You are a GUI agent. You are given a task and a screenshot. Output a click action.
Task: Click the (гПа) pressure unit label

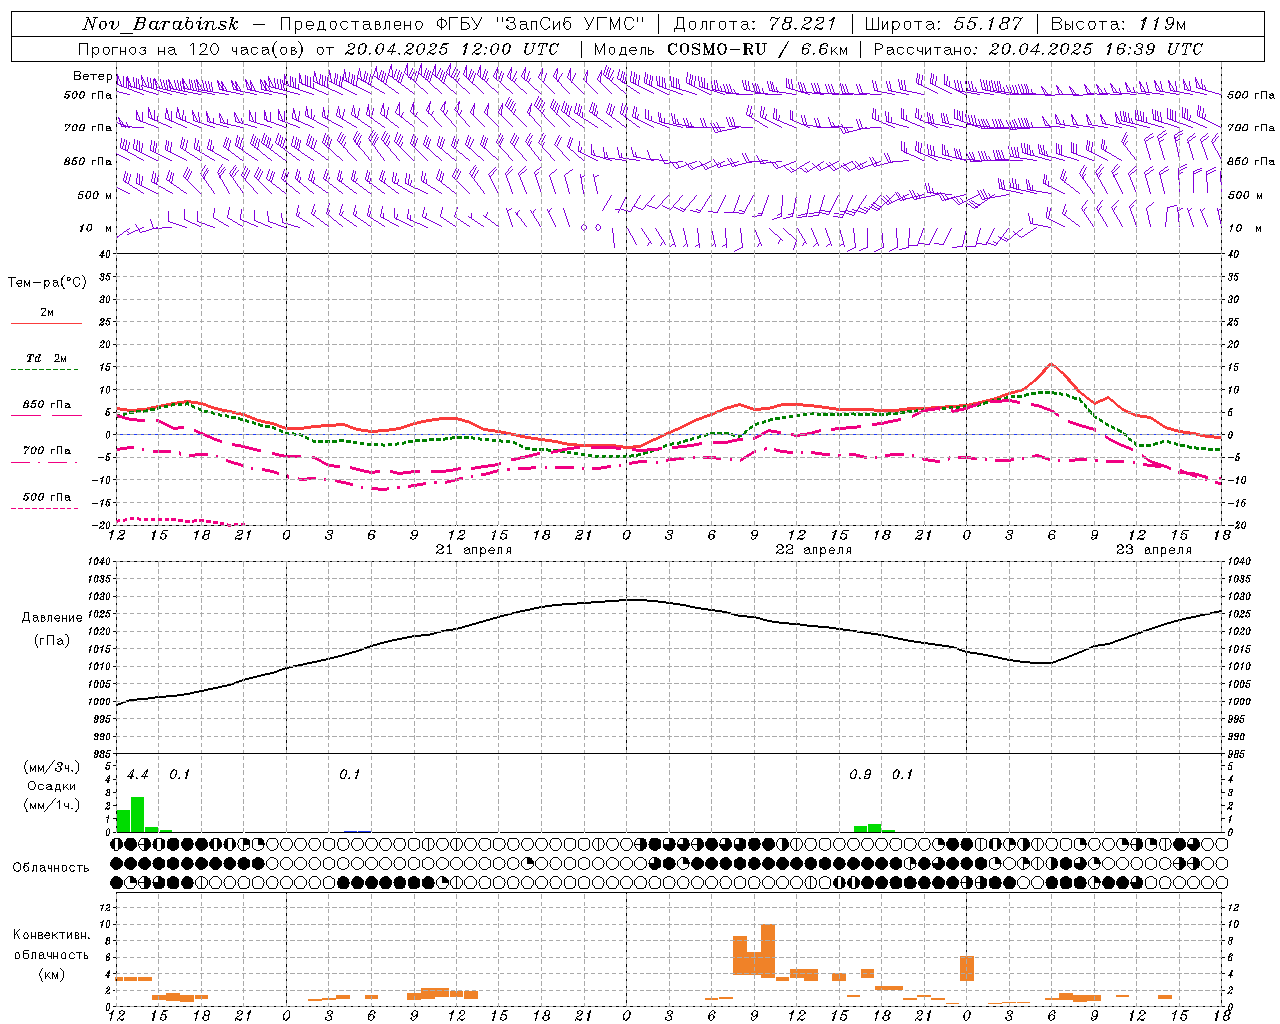(x=51, y=641)
